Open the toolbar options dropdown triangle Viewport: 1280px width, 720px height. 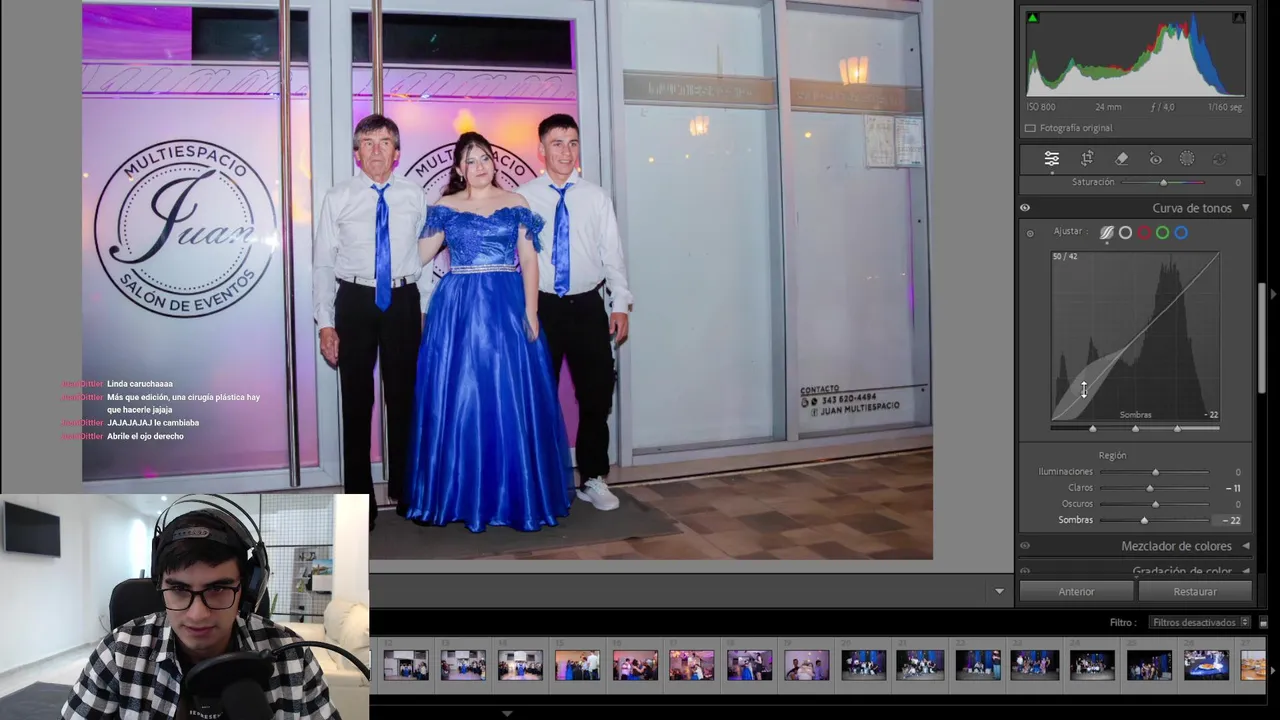999,592
